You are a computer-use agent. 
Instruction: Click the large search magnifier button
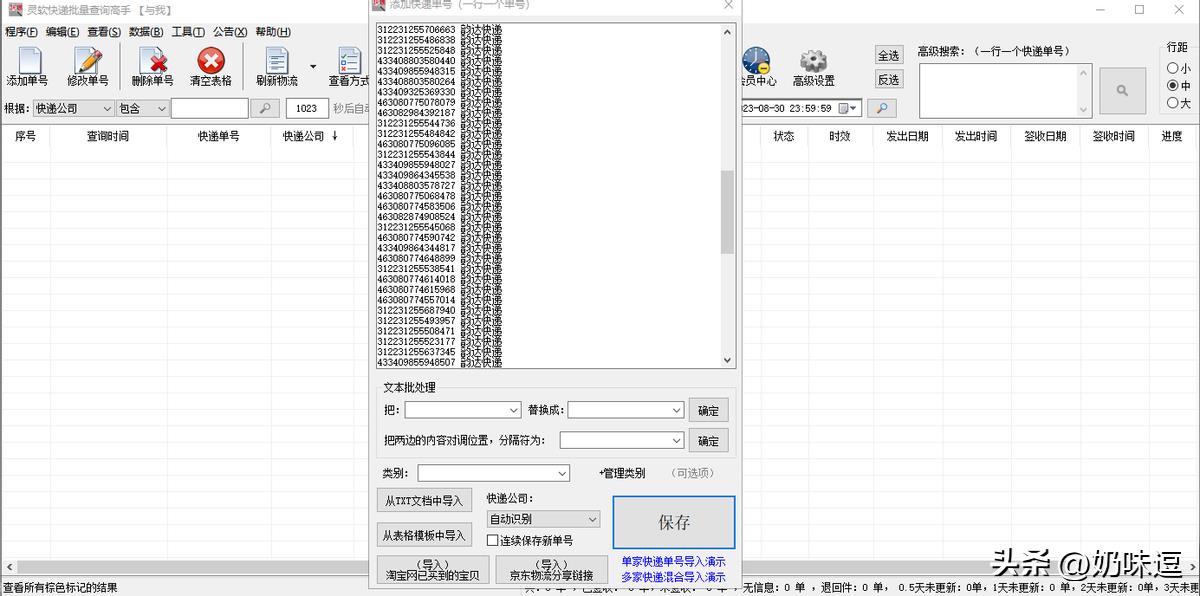click(1122, 91)
